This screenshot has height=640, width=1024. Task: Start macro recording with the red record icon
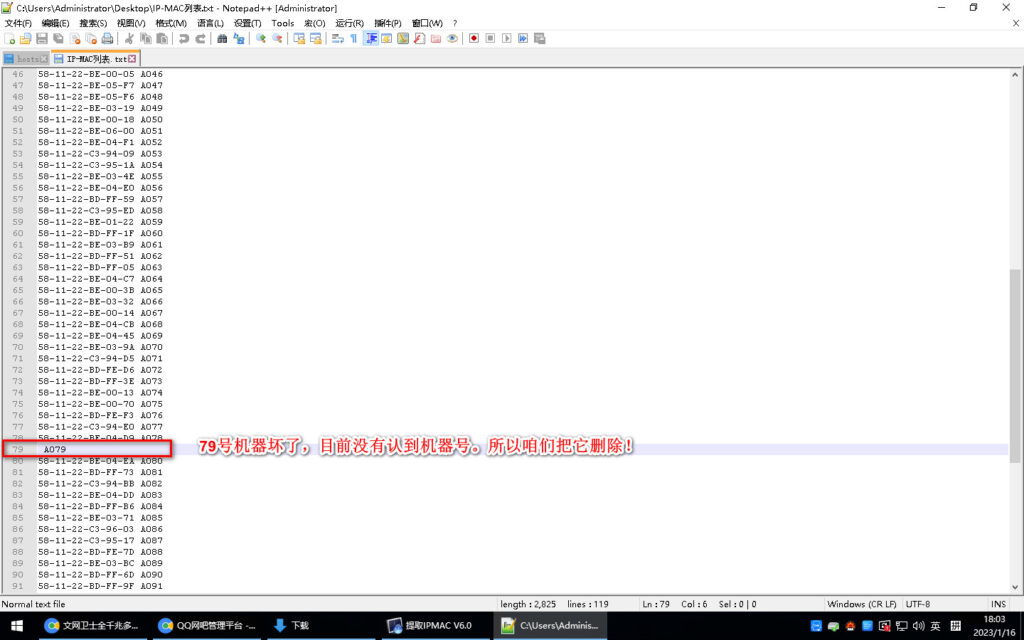point(474,39)
